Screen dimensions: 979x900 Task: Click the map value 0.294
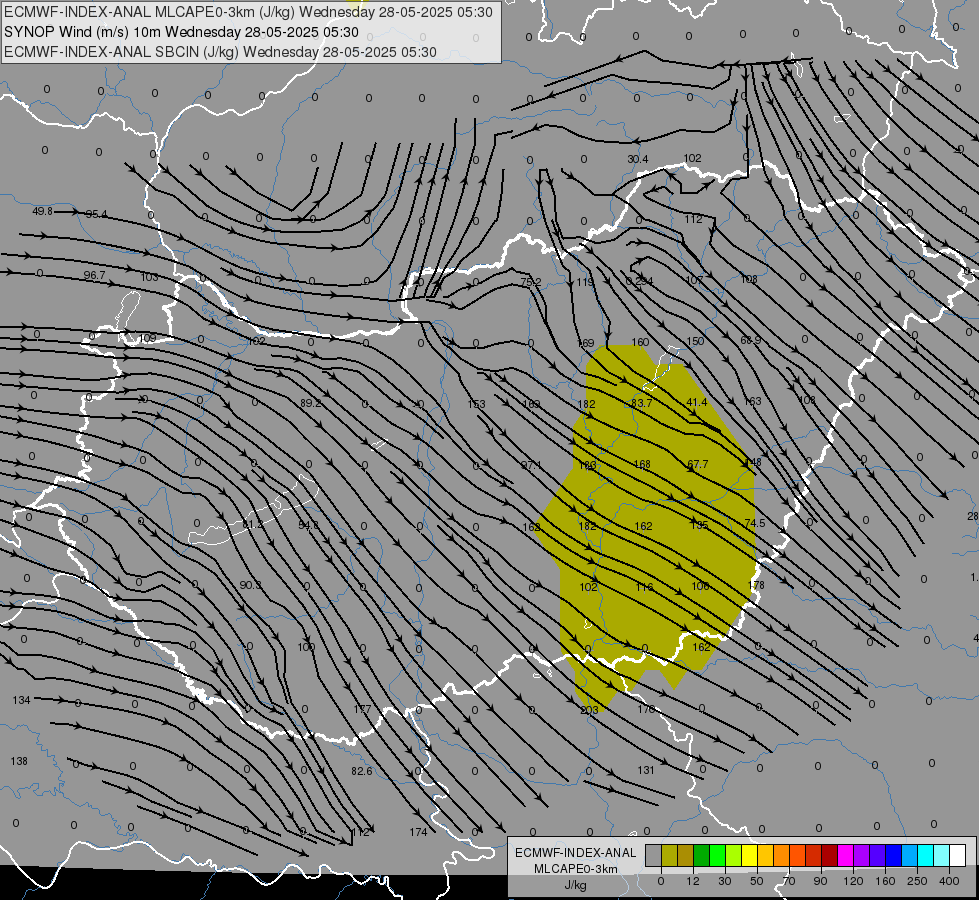(x=639, y=281)
